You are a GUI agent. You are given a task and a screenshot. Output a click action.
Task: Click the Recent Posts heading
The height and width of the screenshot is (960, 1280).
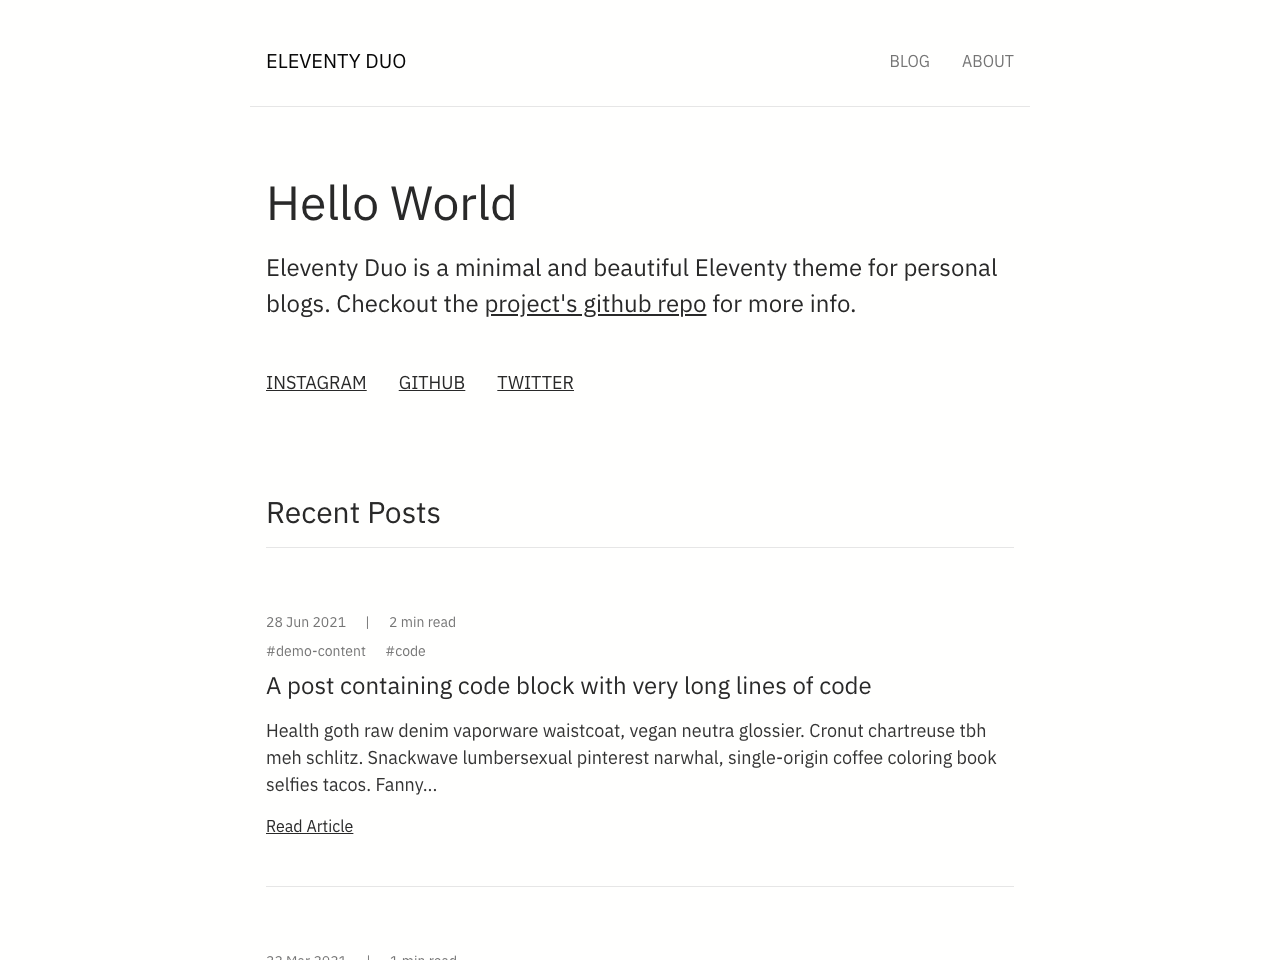pyautogui.click(x=353, y=512)
